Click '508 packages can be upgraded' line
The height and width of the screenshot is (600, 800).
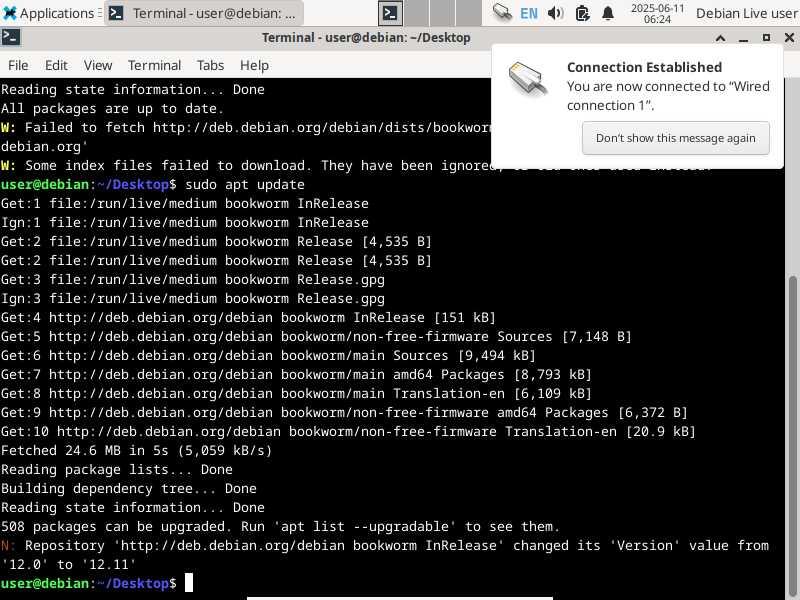280,527
